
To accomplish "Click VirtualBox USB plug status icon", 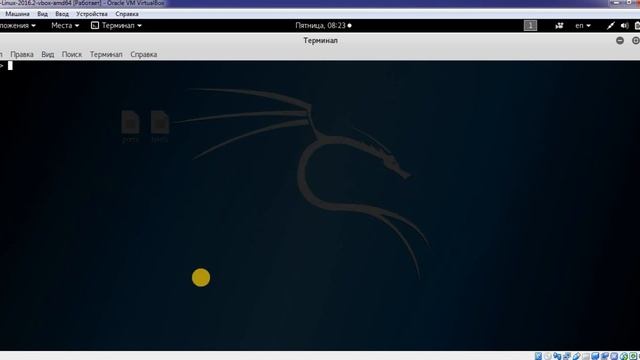I will (x=576, y=356).
